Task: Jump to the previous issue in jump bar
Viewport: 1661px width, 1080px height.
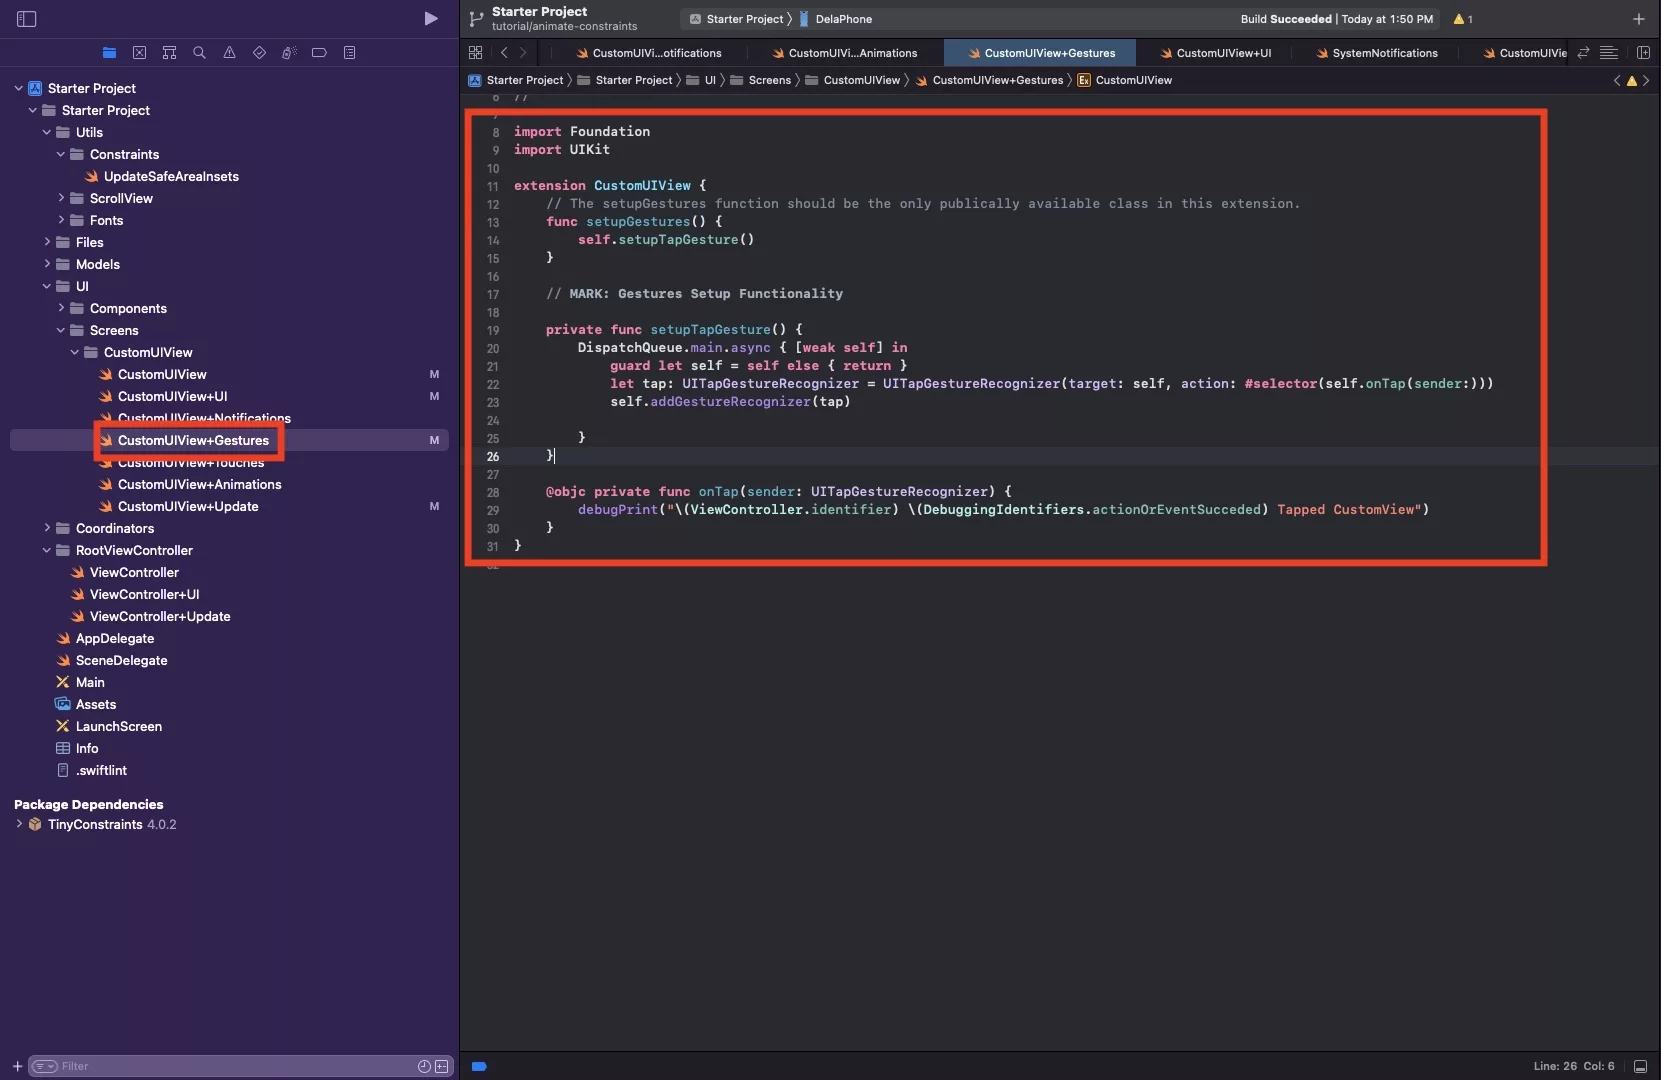Action: (x=1617, y=81)
